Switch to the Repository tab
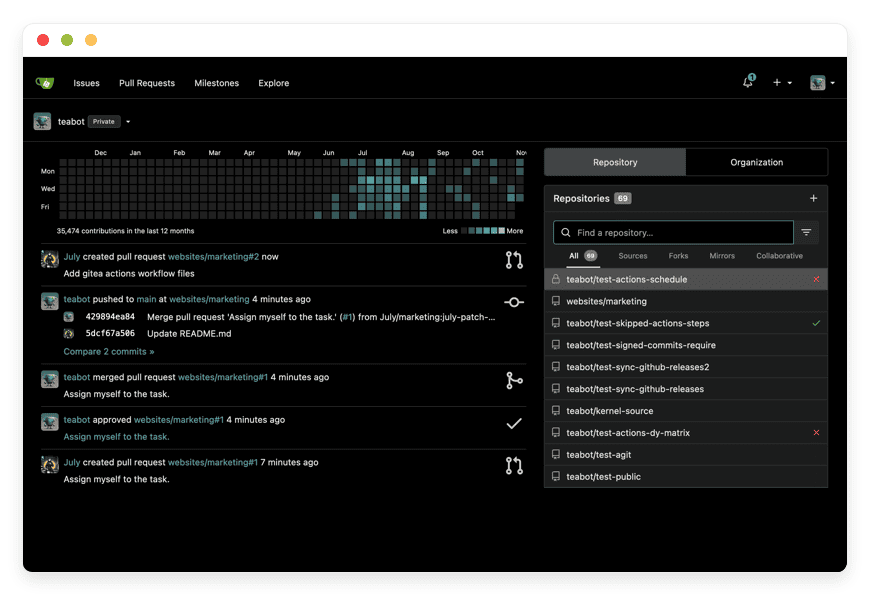Viewport: 870px width, 595px height. click(x=615, y=162)
